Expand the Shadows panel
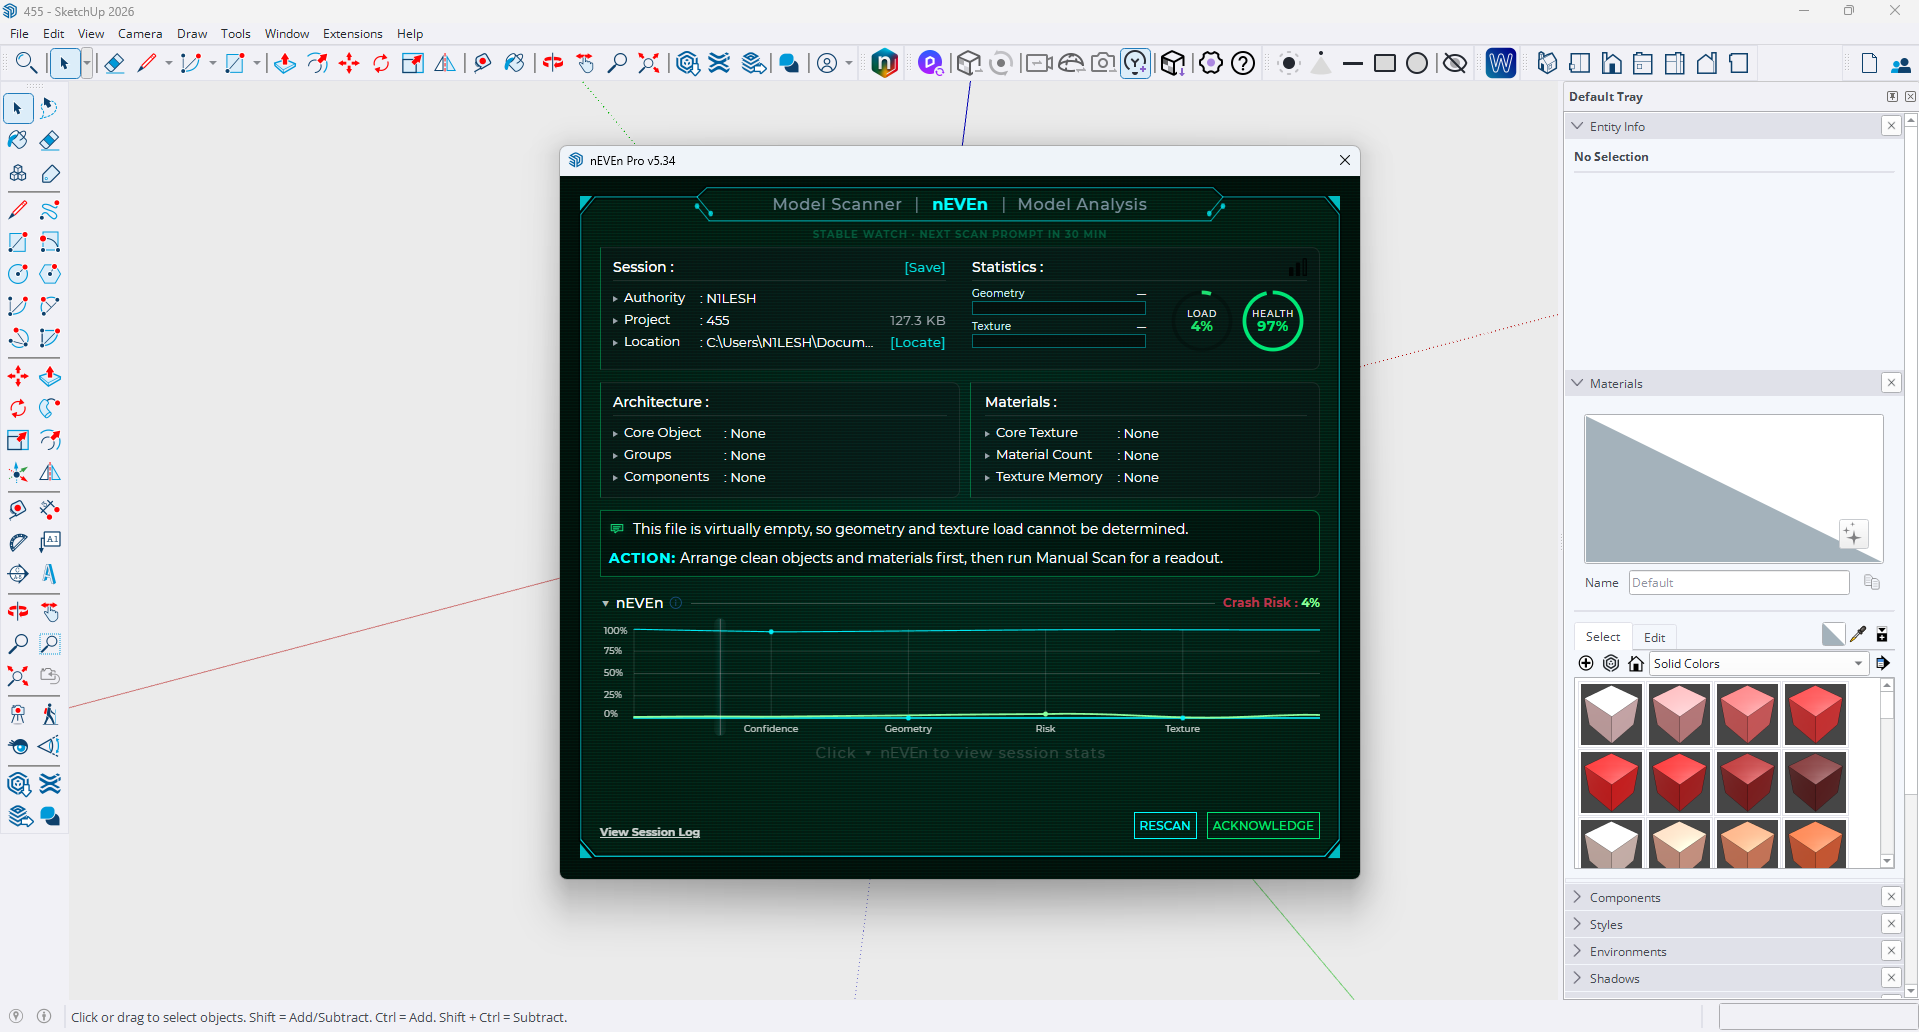Image resolution: width=1919 pixels, height=1032 pixels. point(1578,978)
